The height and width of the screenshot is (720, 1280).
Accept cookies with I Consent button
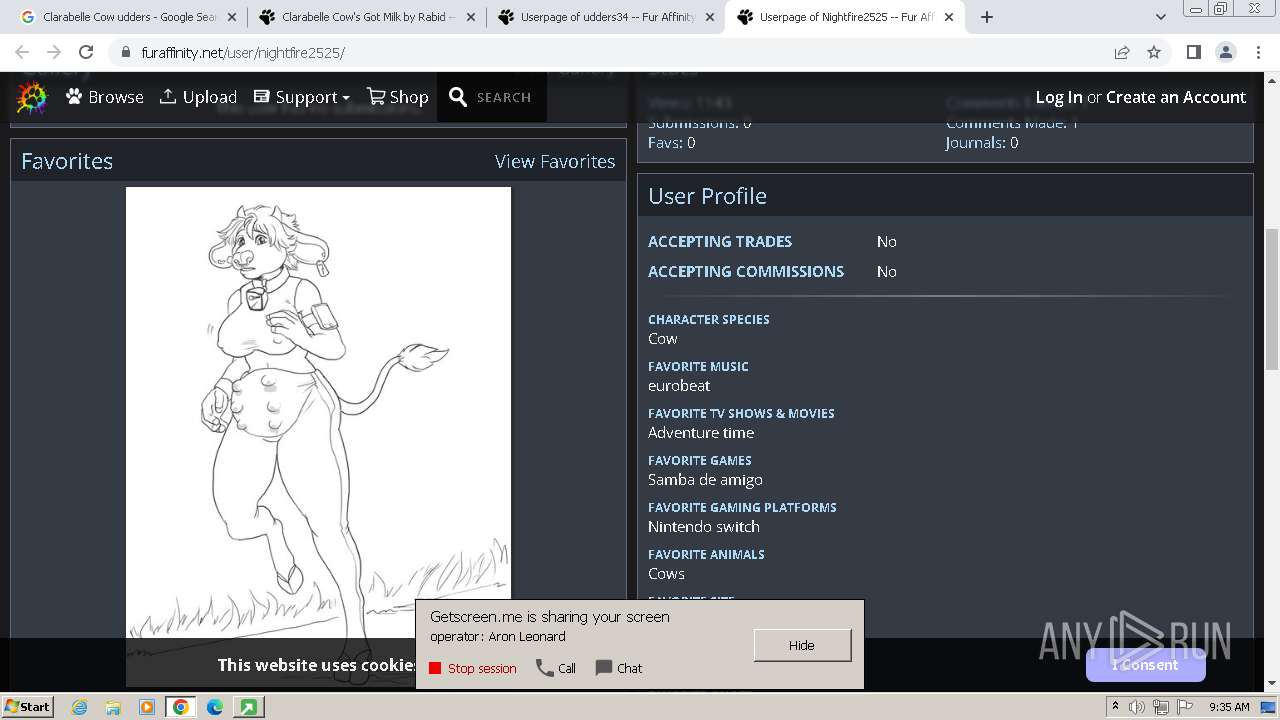pyautogui.click(x=1145, y=665)
